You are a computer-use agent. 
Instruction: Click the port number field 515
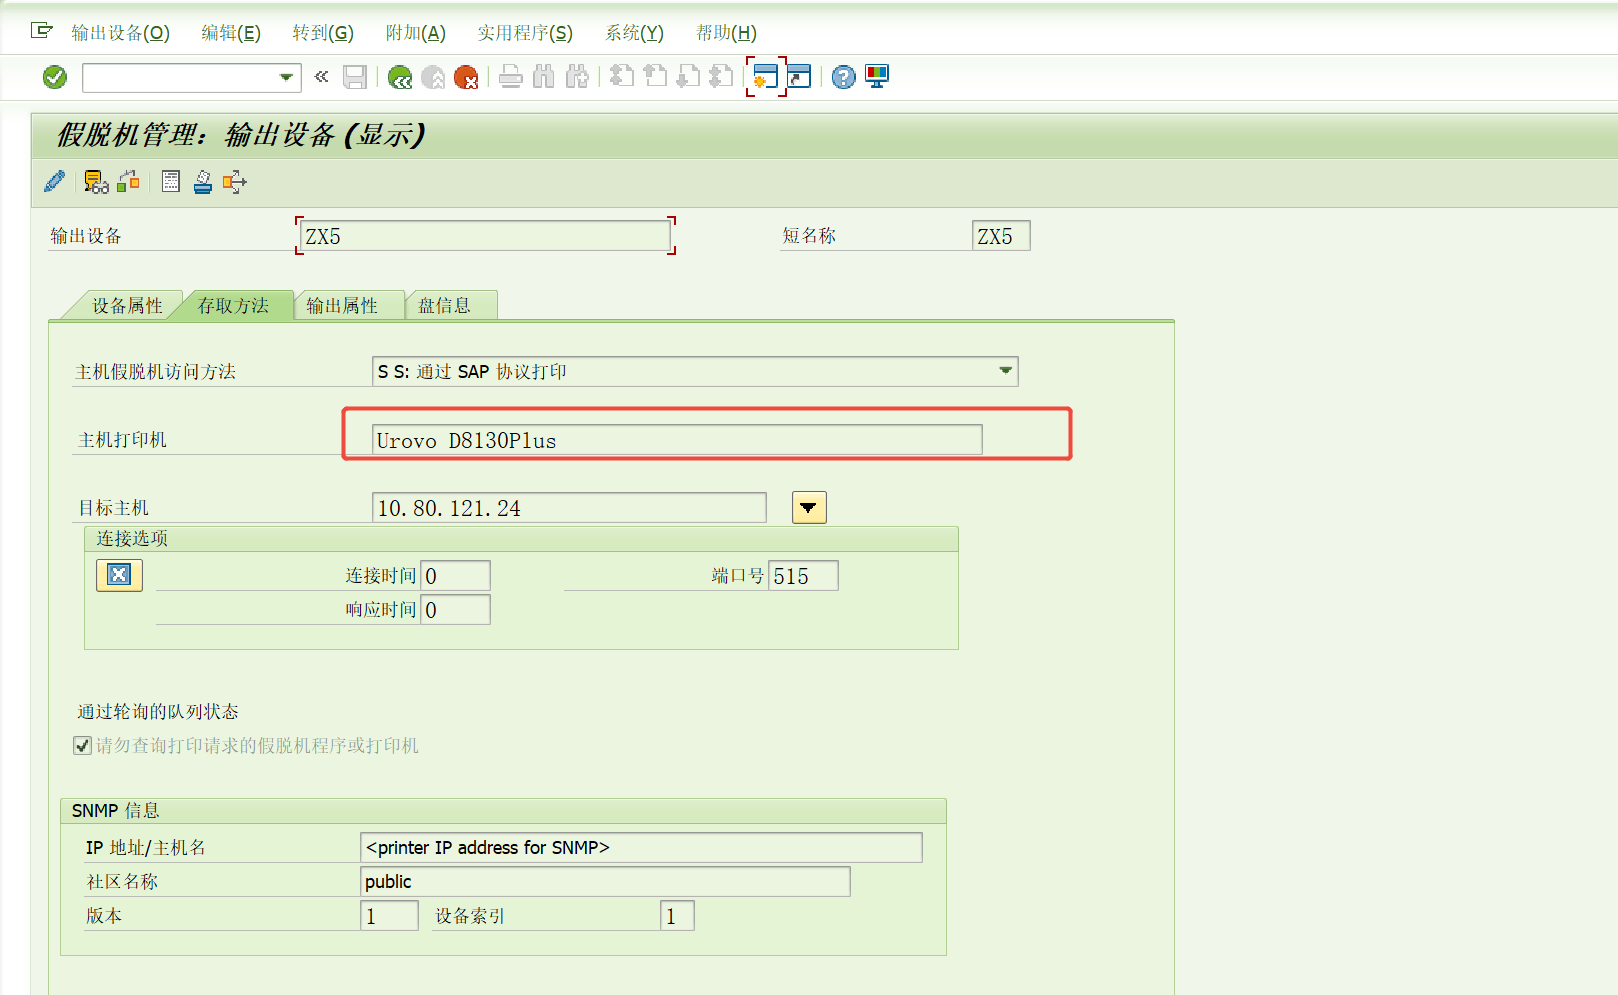(802, 576)
